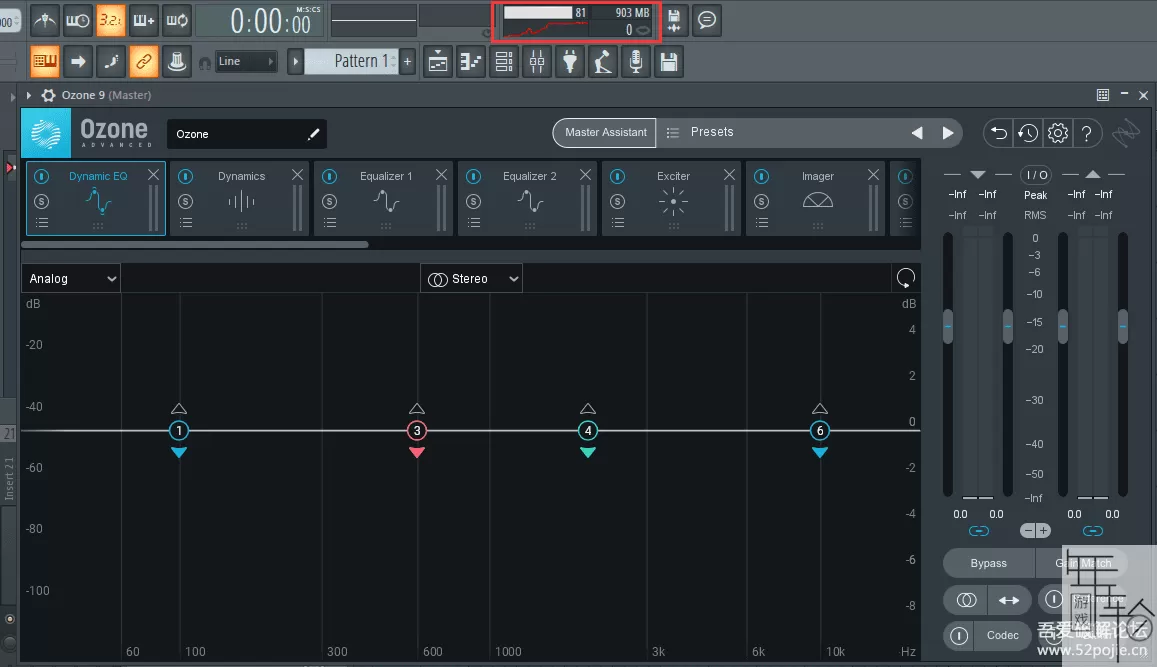Save the project with the floppy icon
1157x667 pixels.
(x=669, y=62)
